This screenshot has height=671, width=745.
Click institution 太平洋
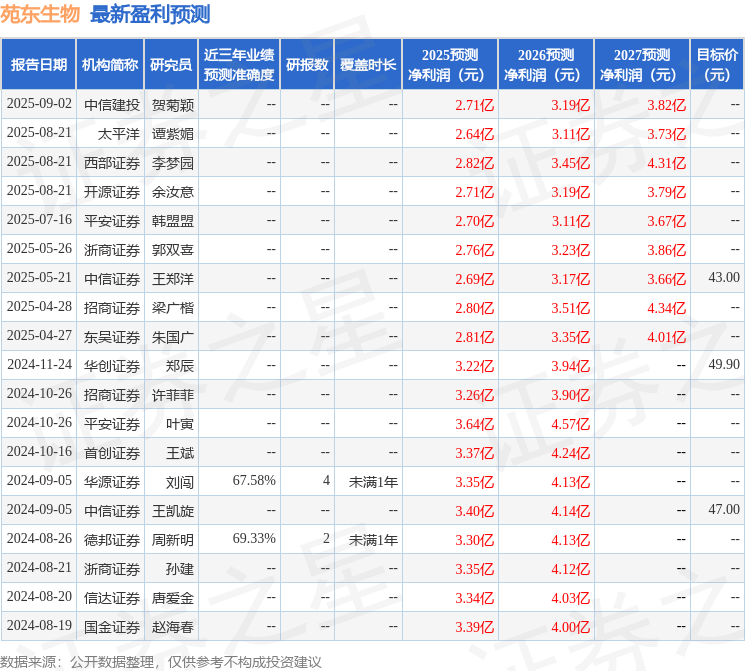pos(119,134)
